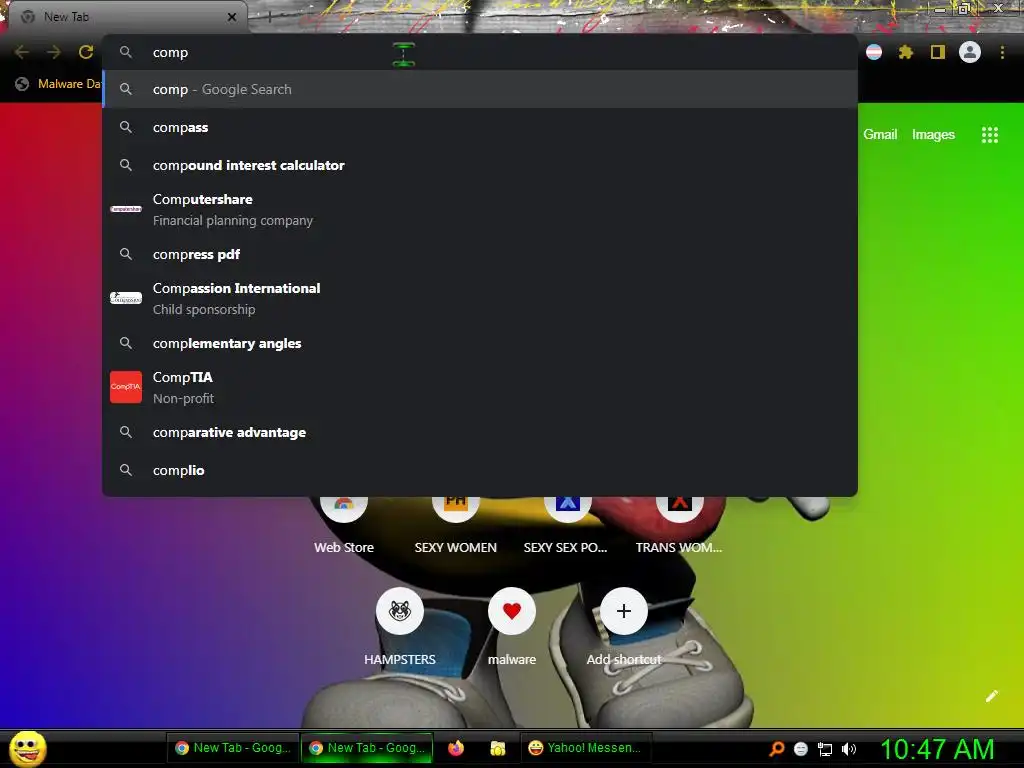1024x768 pixels.
Task: Click the network tray icon
Action: click(825, 749)
